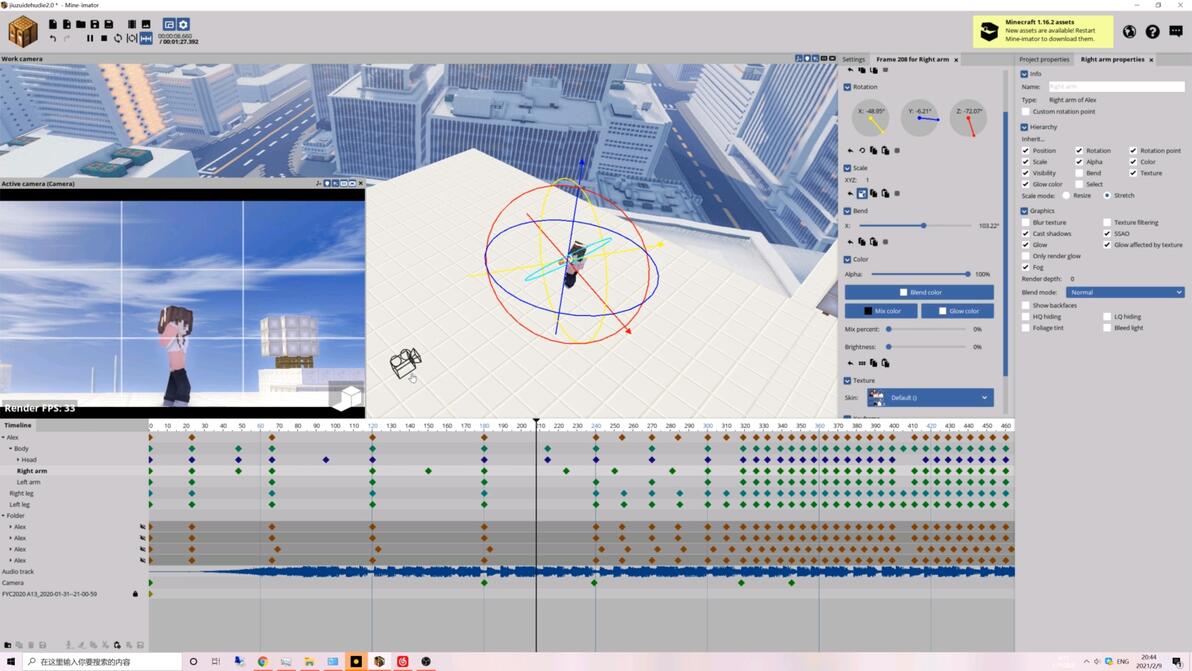Enable the Custom rotation point checkbox
The width and height of the screenshot is (1192, 671).
tap(1026, 112)
